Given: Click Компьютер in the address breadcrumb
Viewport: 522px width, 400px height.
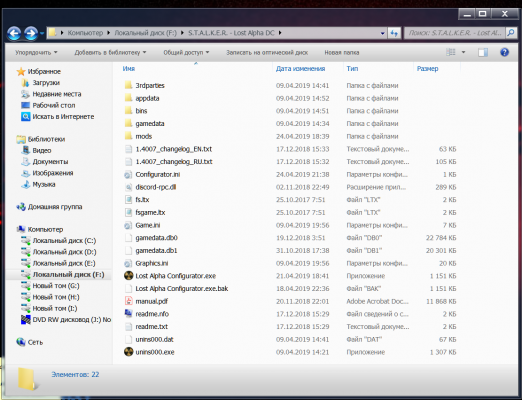Looking at the screenshot, I should pyautogui.click(x=85, y=33).
